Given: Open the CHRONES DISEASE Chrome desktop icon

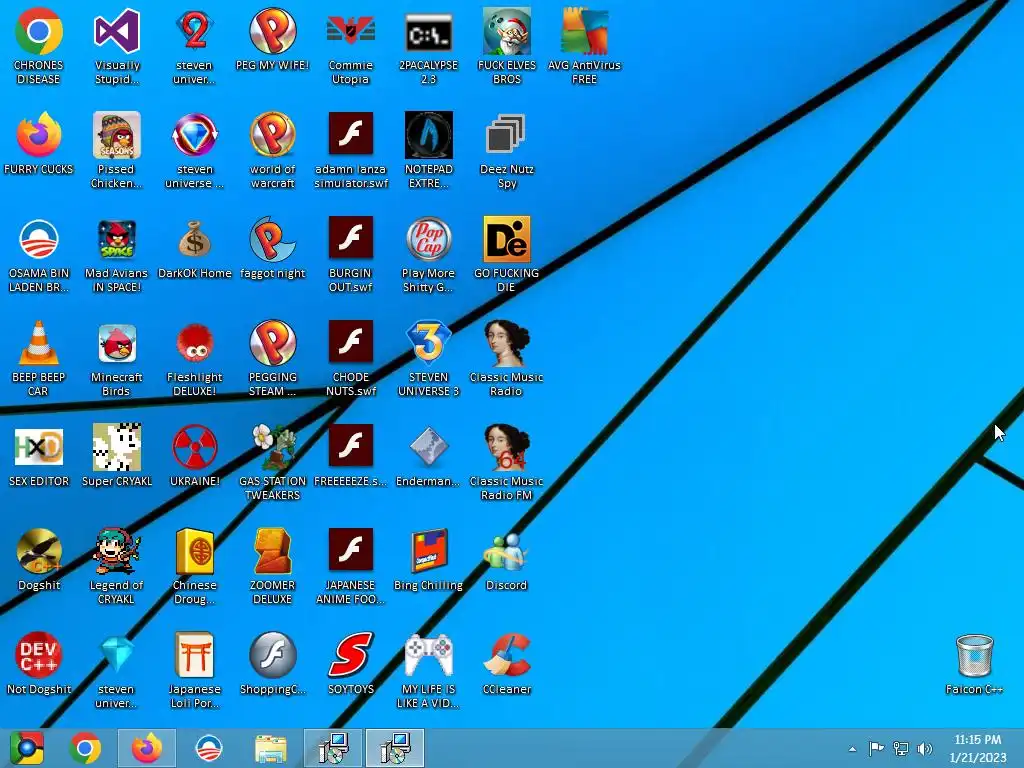Looking at the screenshot, I should (39, 31).
